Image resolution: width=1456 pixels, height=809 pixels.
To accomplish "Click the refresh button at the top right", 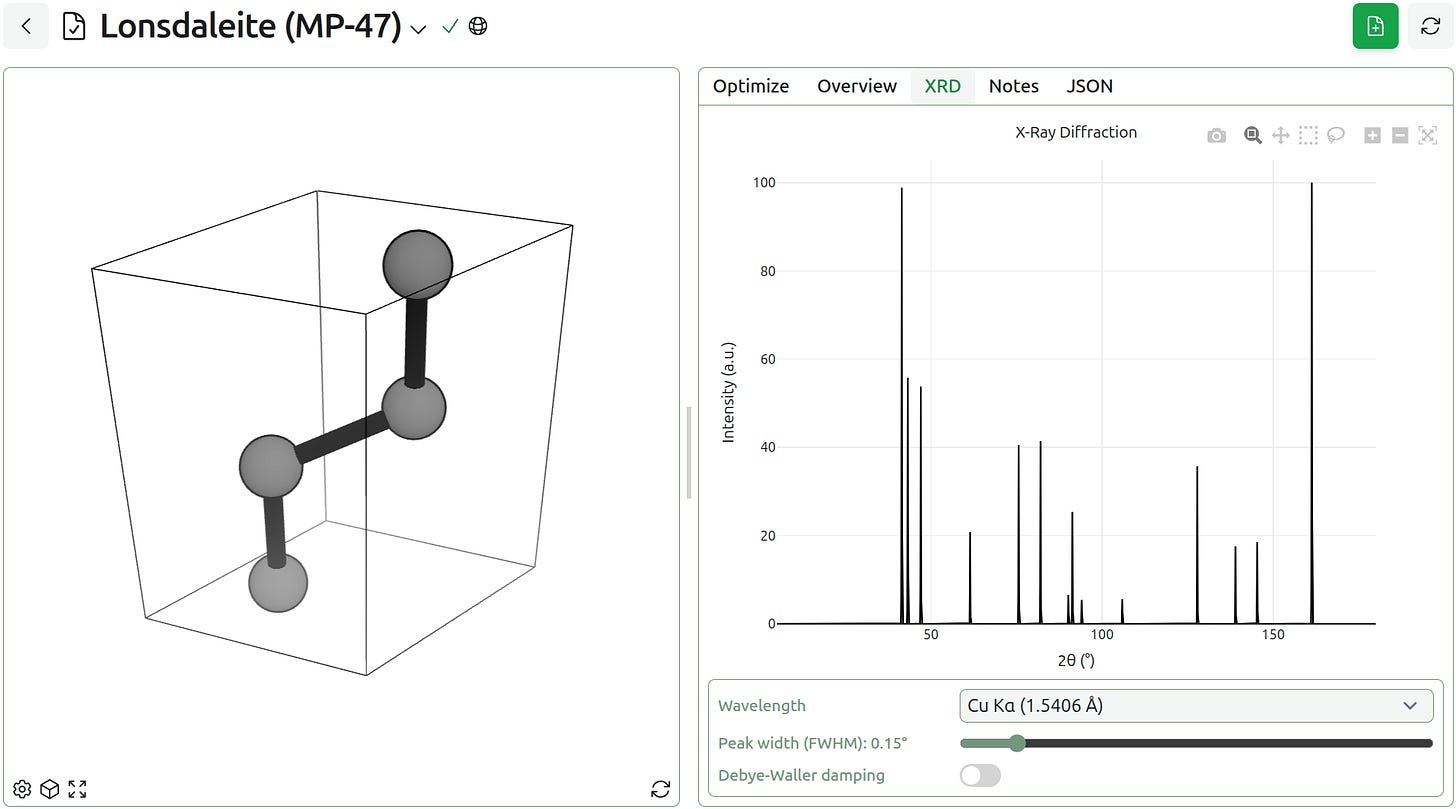I will [1430, 26].
